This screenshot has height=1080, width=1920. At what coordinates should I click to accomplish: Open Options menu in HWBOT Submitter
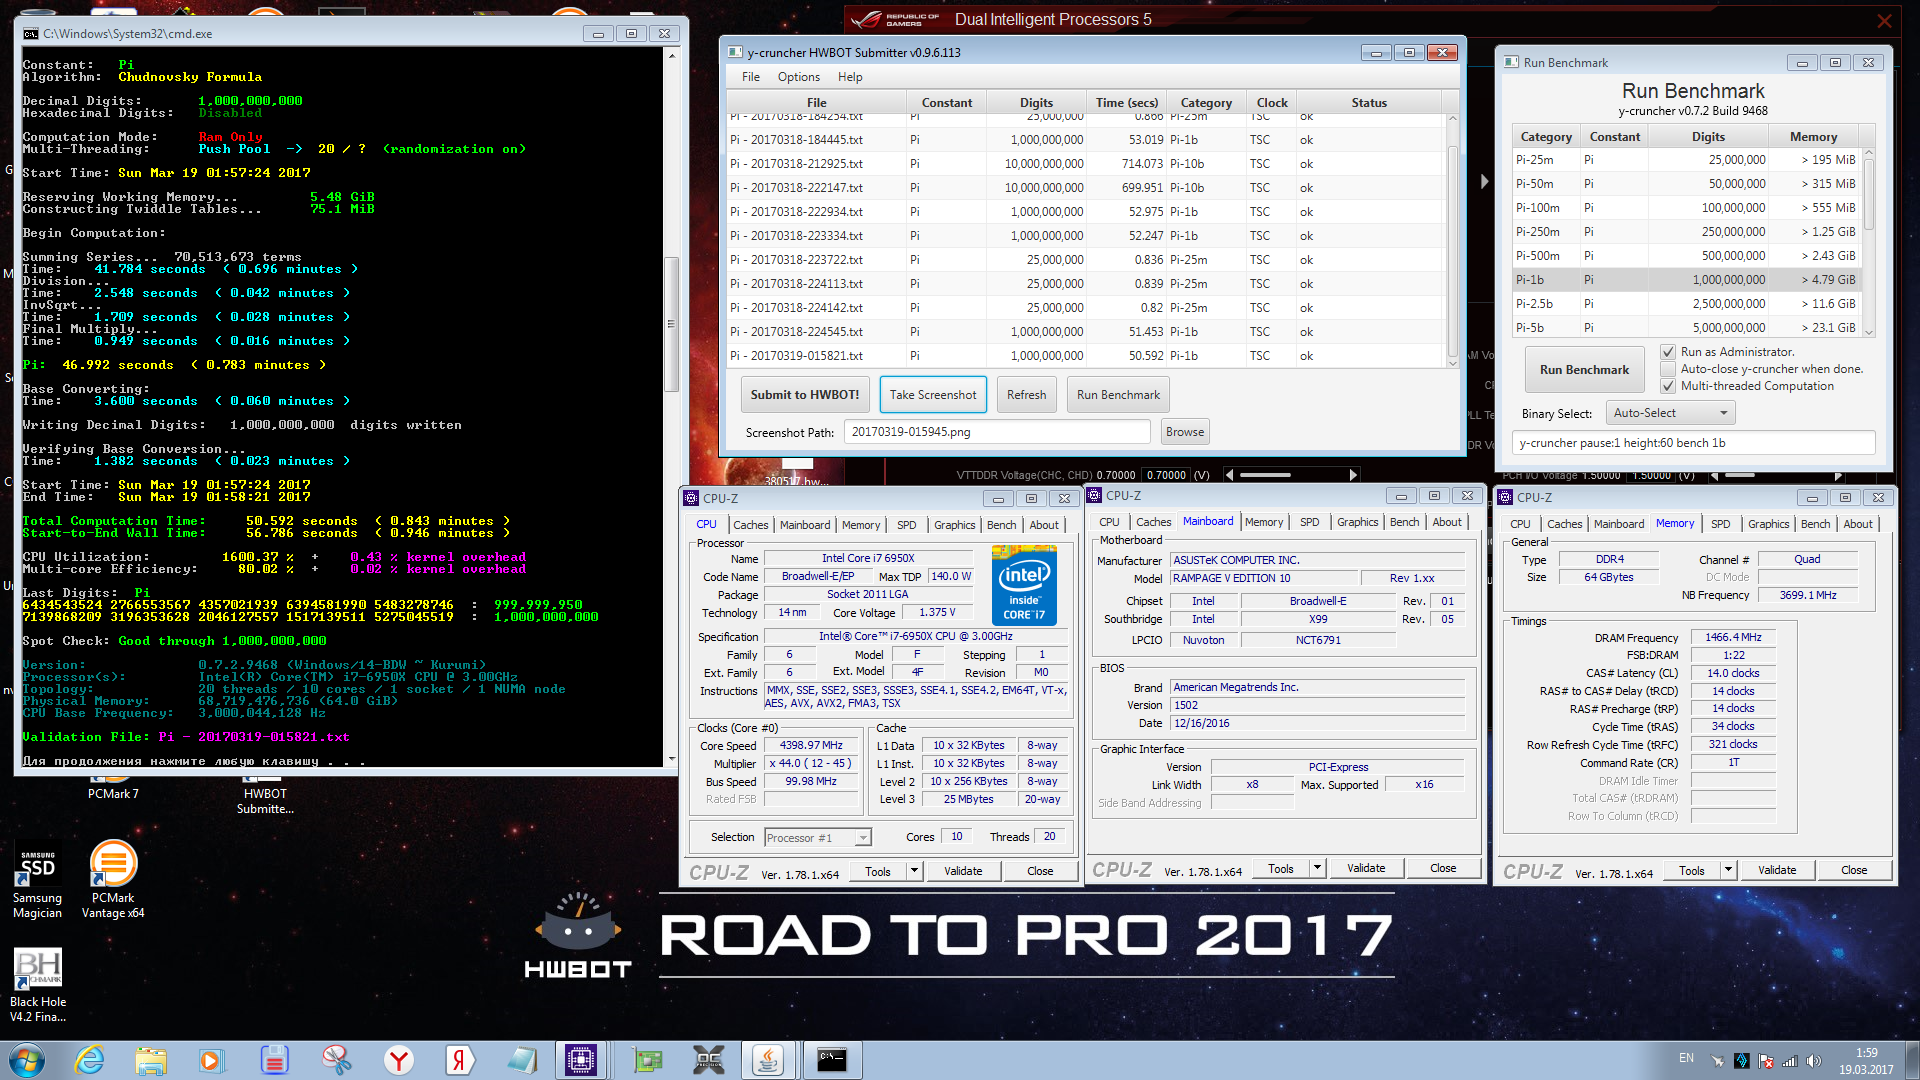[799, 77]
